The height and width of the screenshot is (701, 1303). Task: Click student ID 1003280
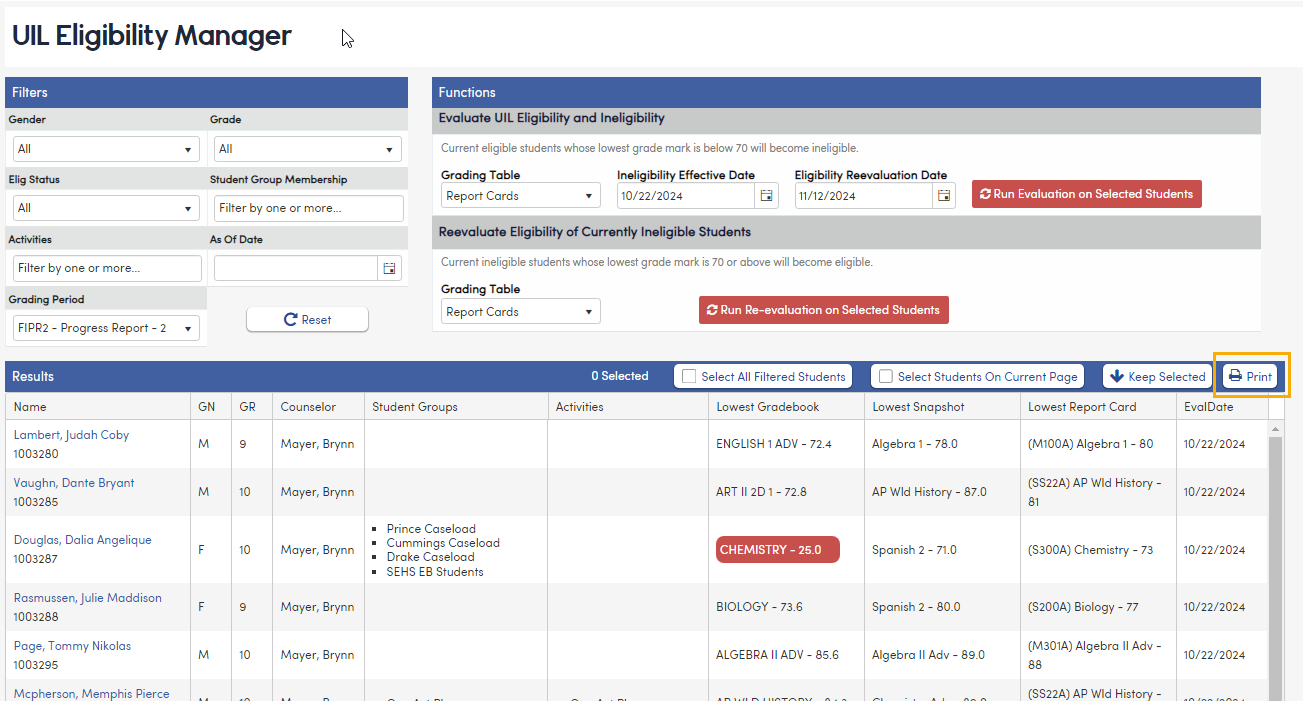pyautogui.click(x=36, y=454)
